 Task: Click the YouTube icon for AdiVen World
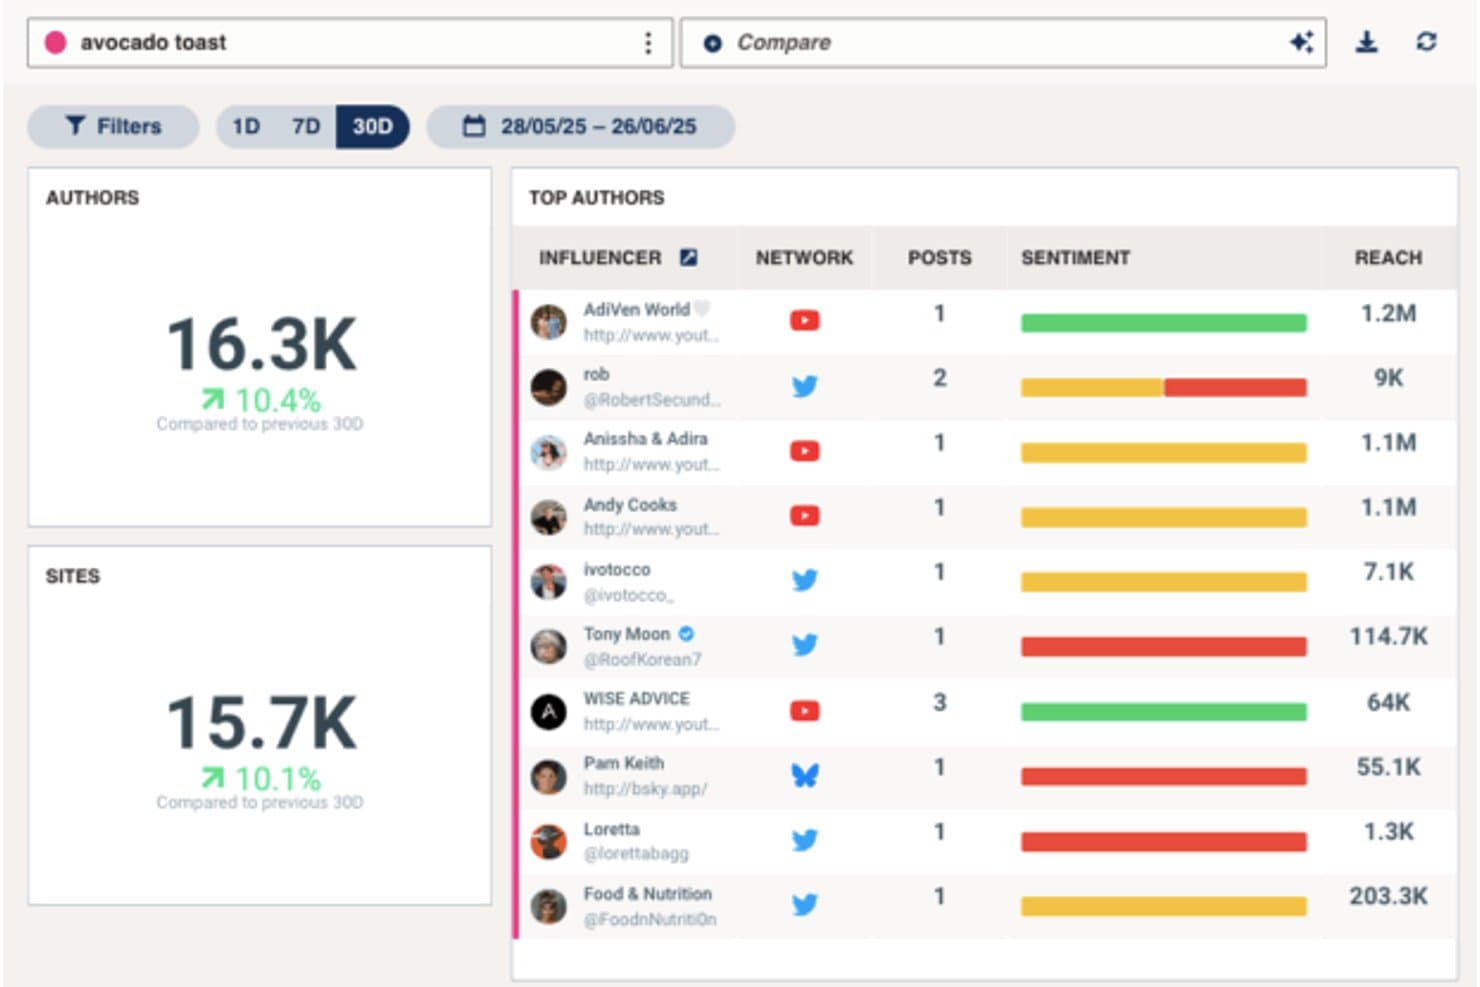(x=804, y=321)
